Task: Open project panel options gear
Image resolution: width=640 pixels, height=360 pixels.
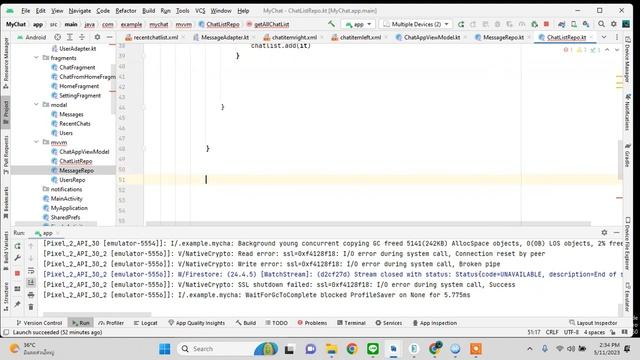Action: pyautogui.click(x=97, y=37)
